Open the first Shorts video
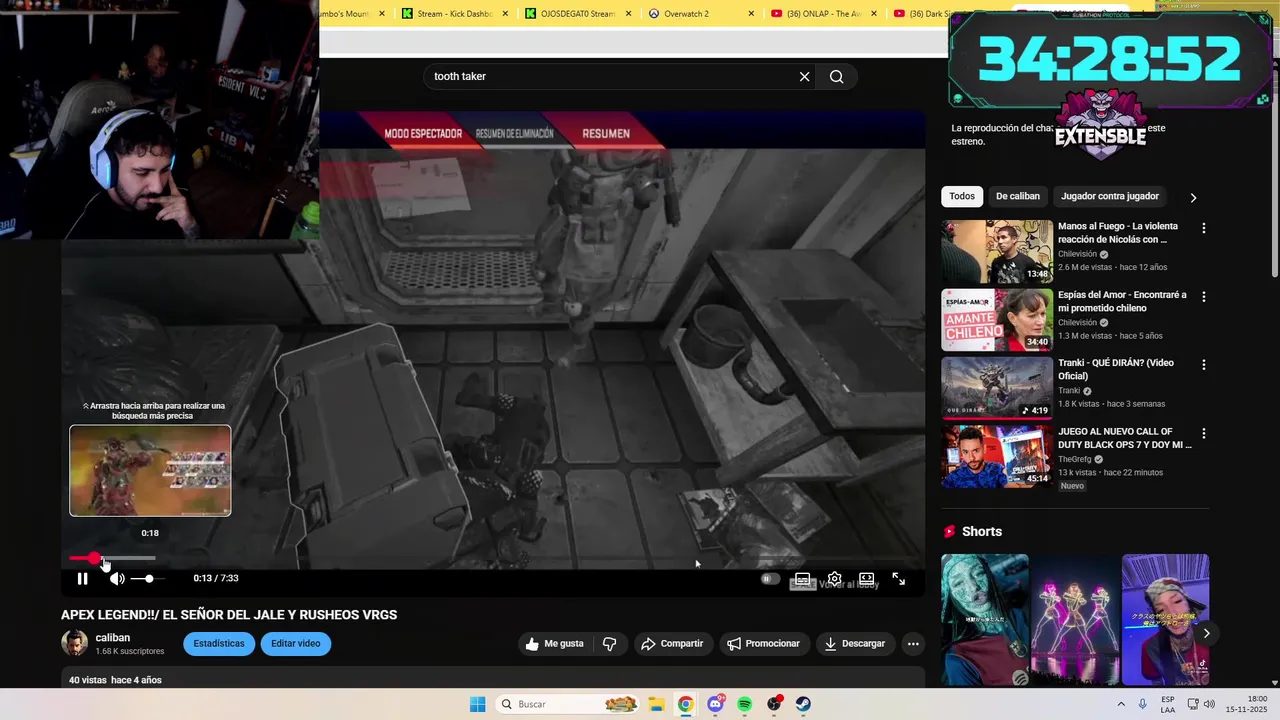 [x=984, y=620]
